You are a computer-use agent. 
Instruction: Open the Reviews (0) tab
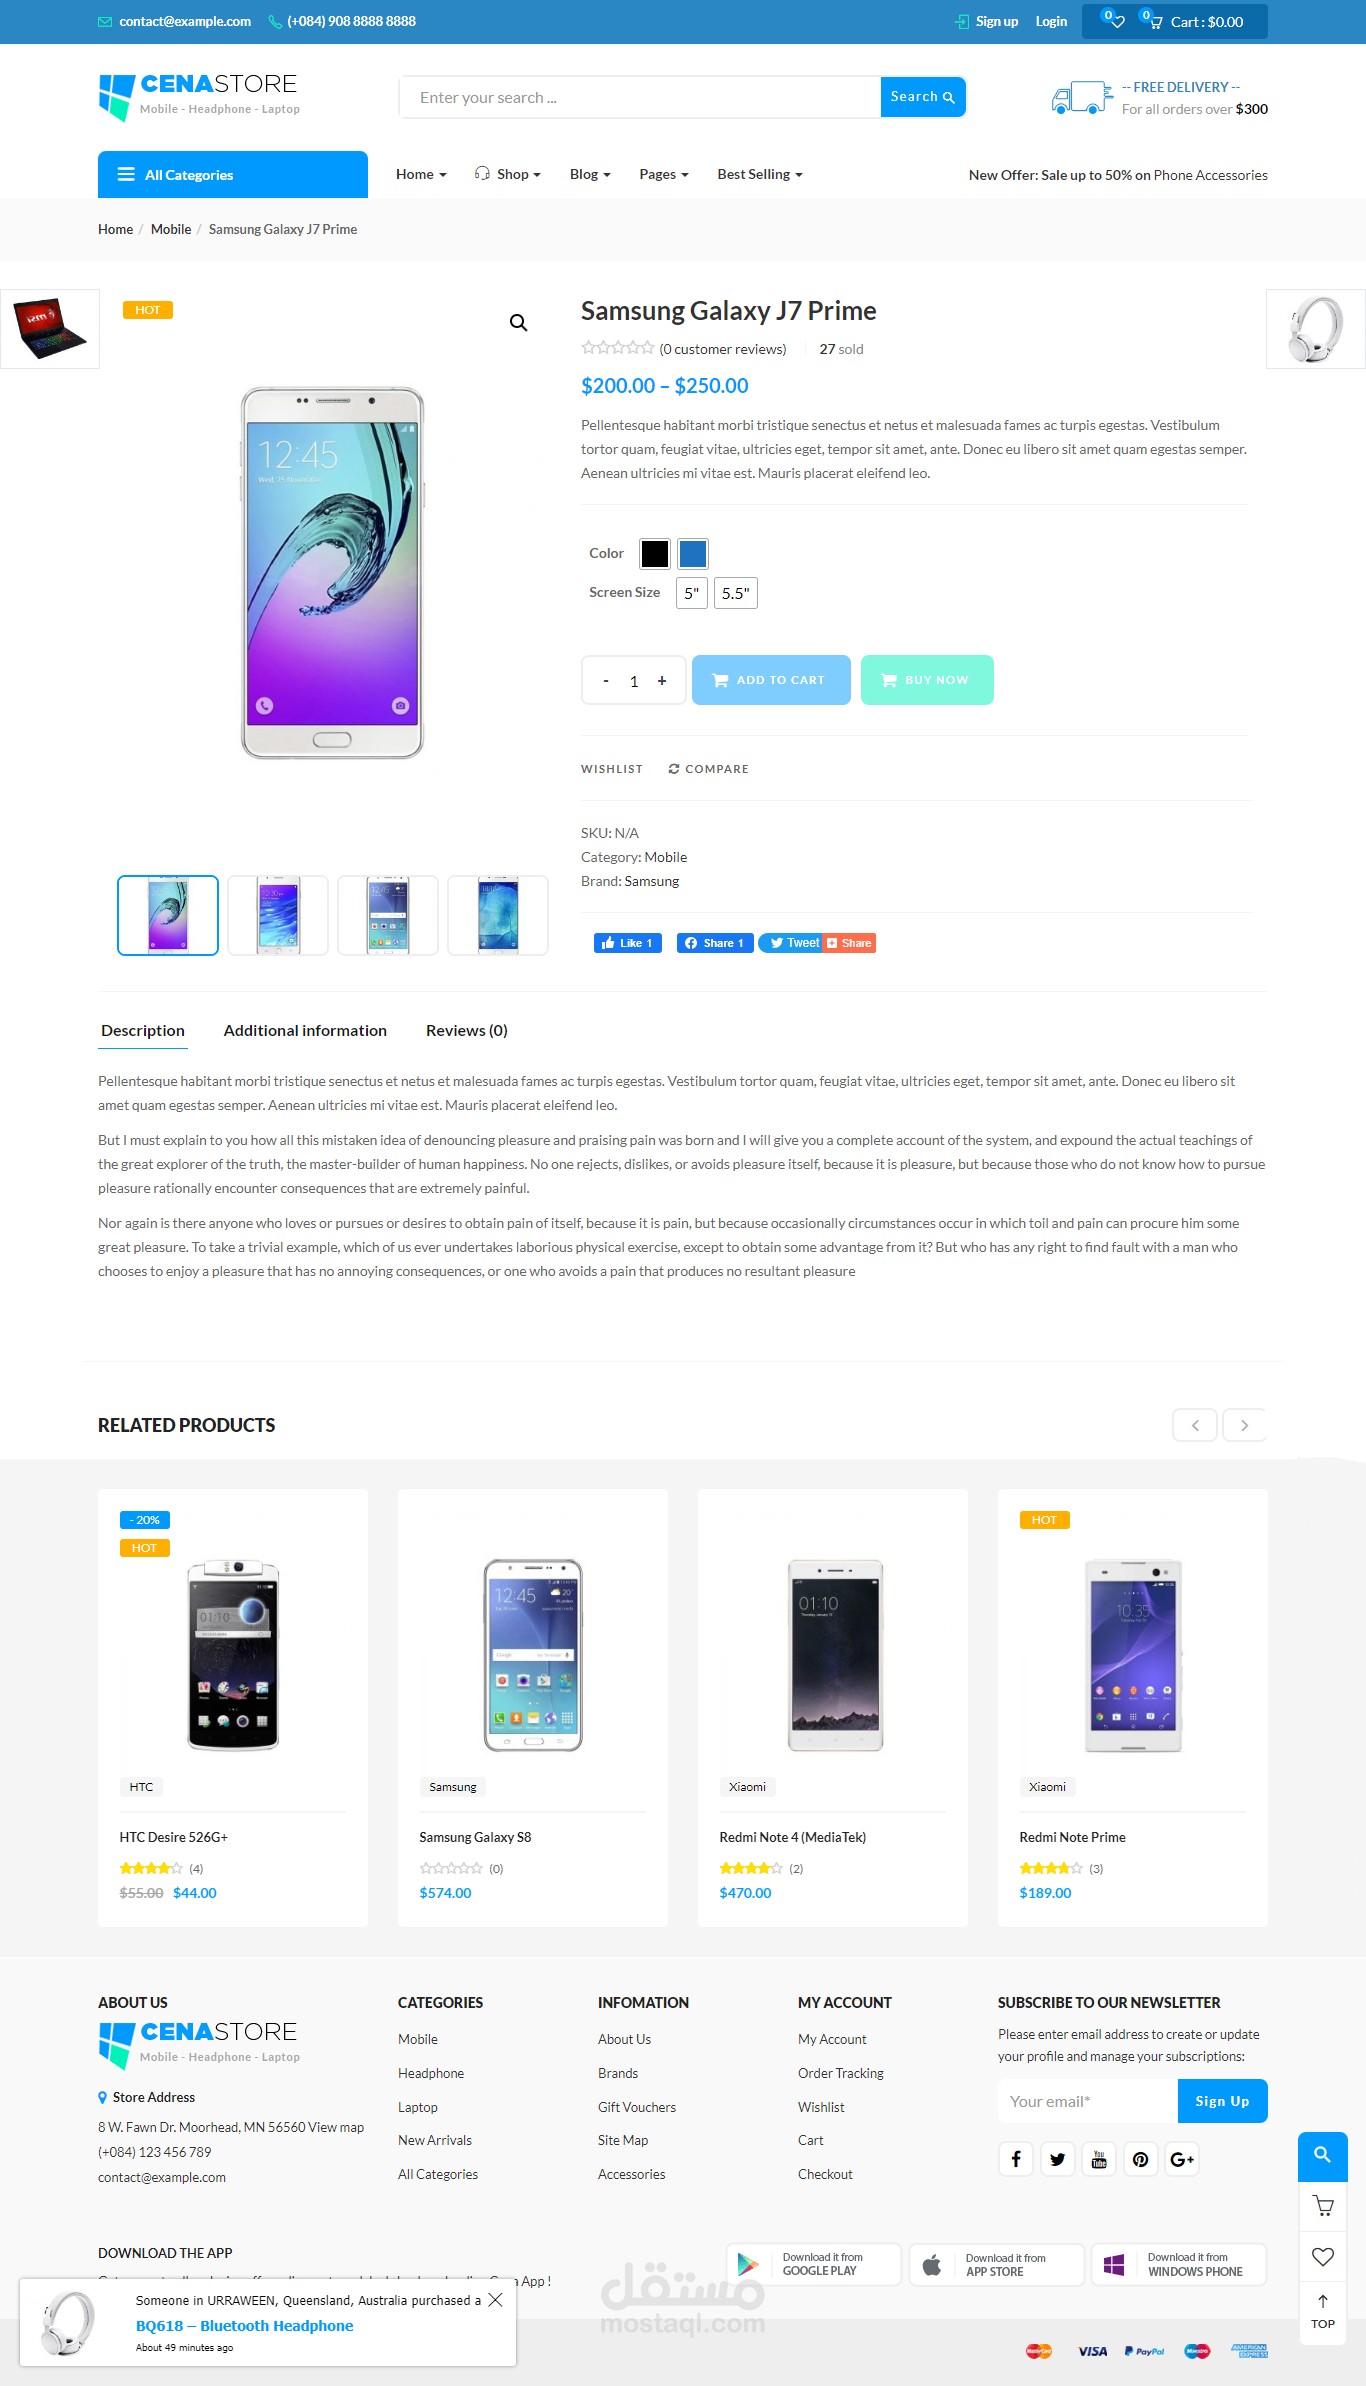pyautogui.click(x=466, y=1031)
